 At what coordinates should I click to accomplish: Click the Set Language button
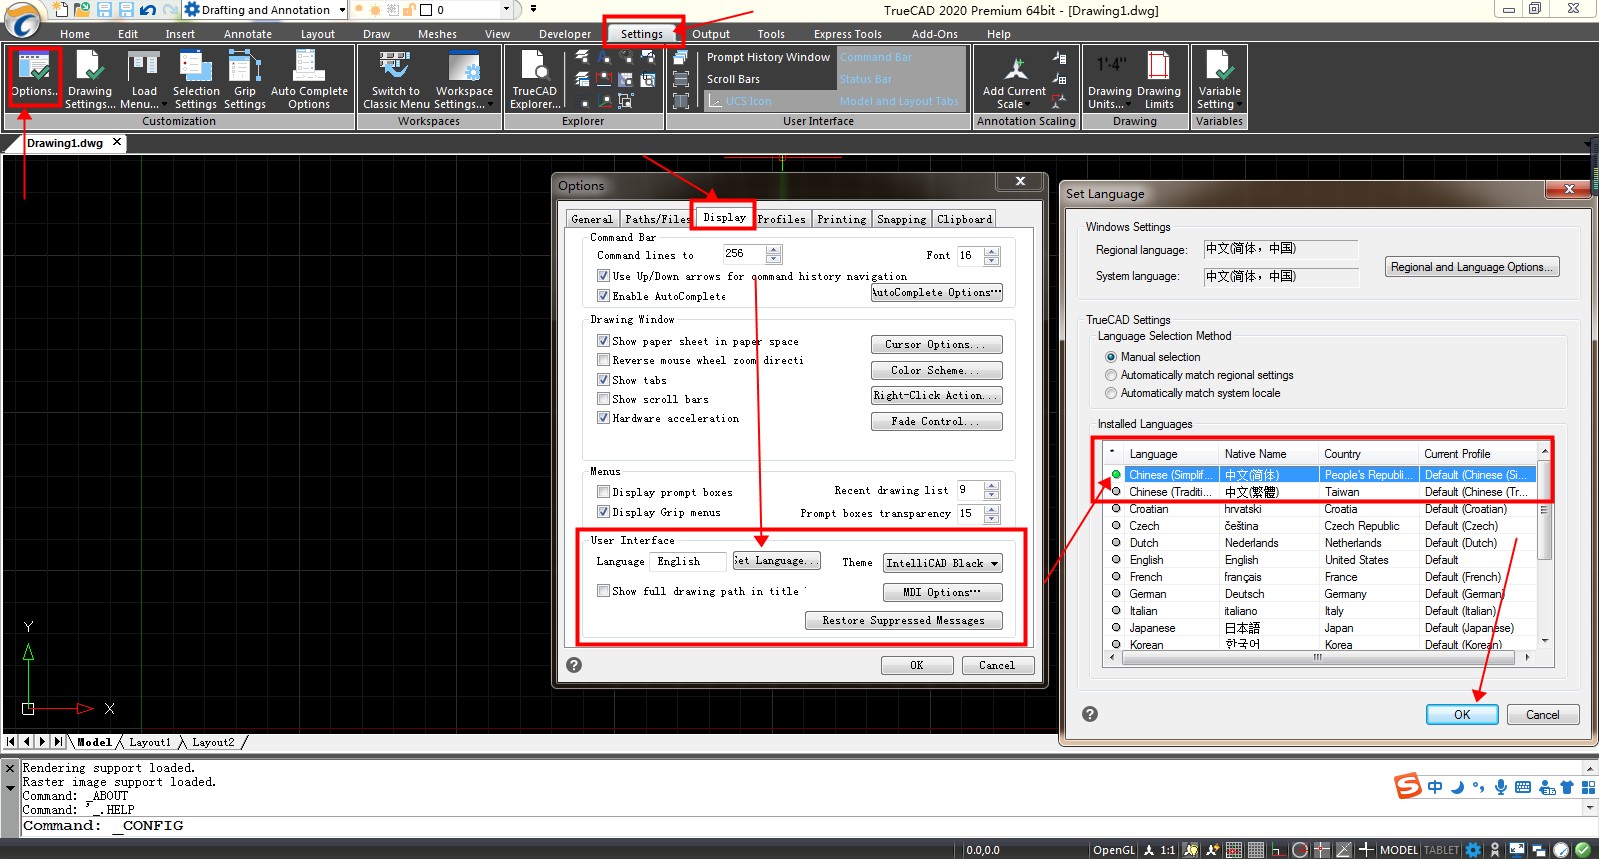(x=777, y=561)
